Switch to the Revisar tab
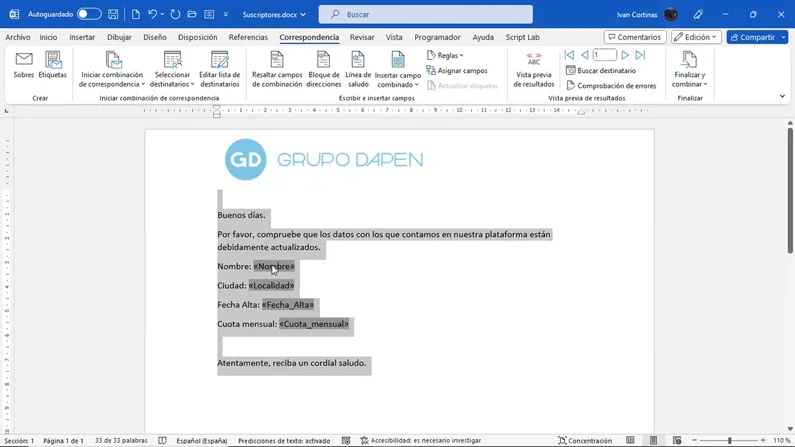 coord(362,37)
